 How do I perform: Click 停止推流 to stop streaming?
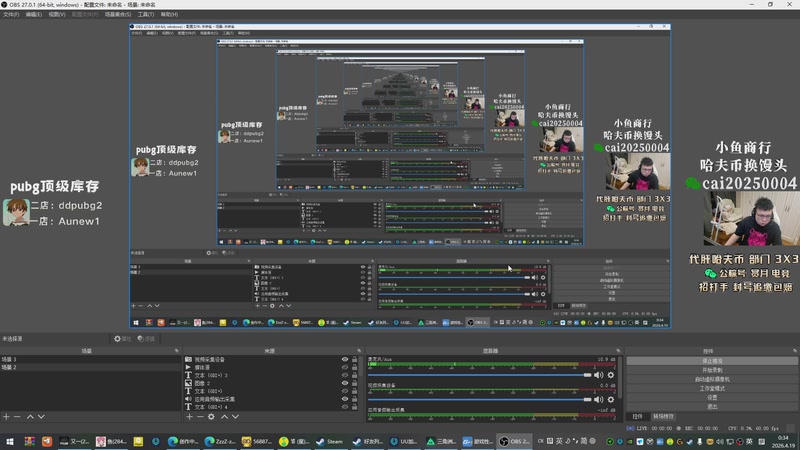point(712,361)
